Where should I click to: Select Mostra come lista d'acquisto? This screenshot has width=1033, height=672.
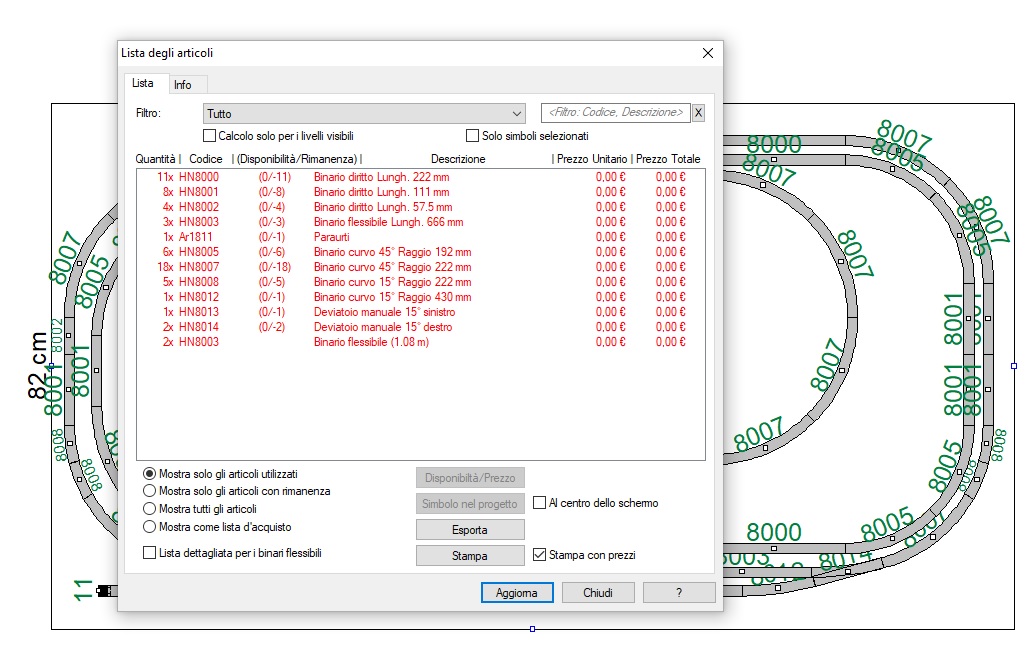click(150, 527)
